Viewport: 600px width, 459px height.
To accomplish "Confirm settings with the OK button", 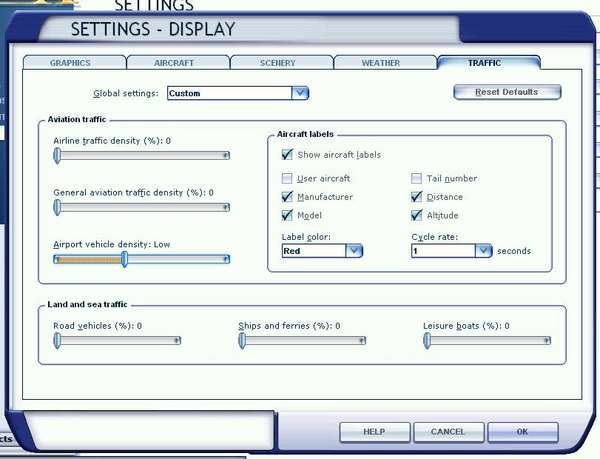I will click(x=523, y=432).
